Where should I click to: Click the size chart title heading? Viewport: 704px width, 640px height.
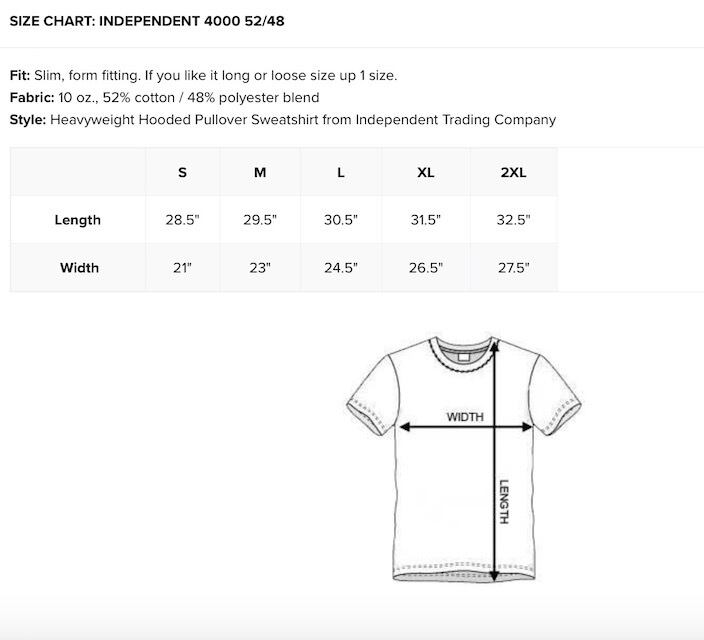coord(147,21)
